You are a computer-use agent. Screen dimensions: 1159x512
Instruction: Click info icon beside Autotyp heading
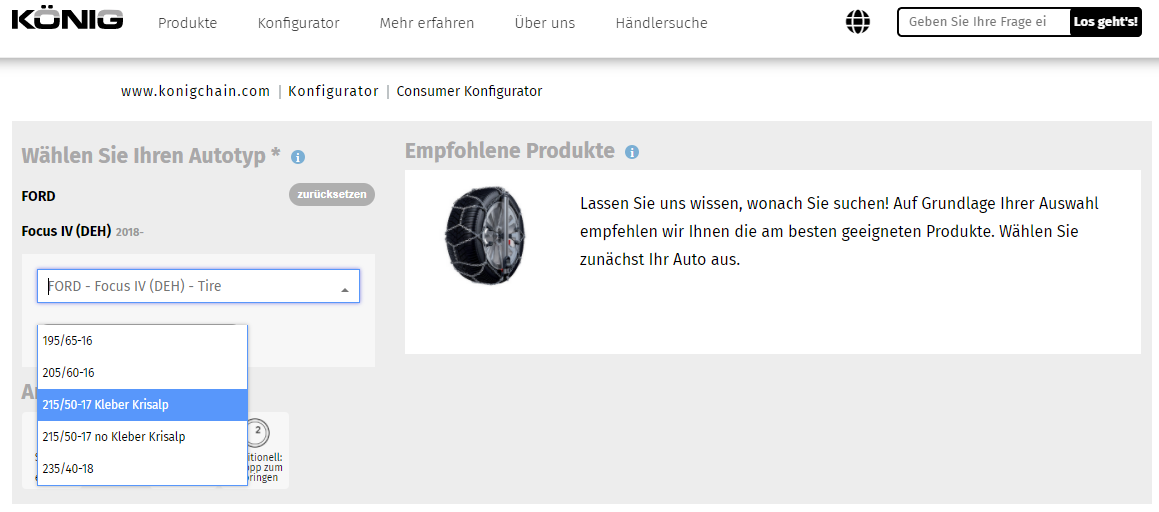click(x=298, y=157)
